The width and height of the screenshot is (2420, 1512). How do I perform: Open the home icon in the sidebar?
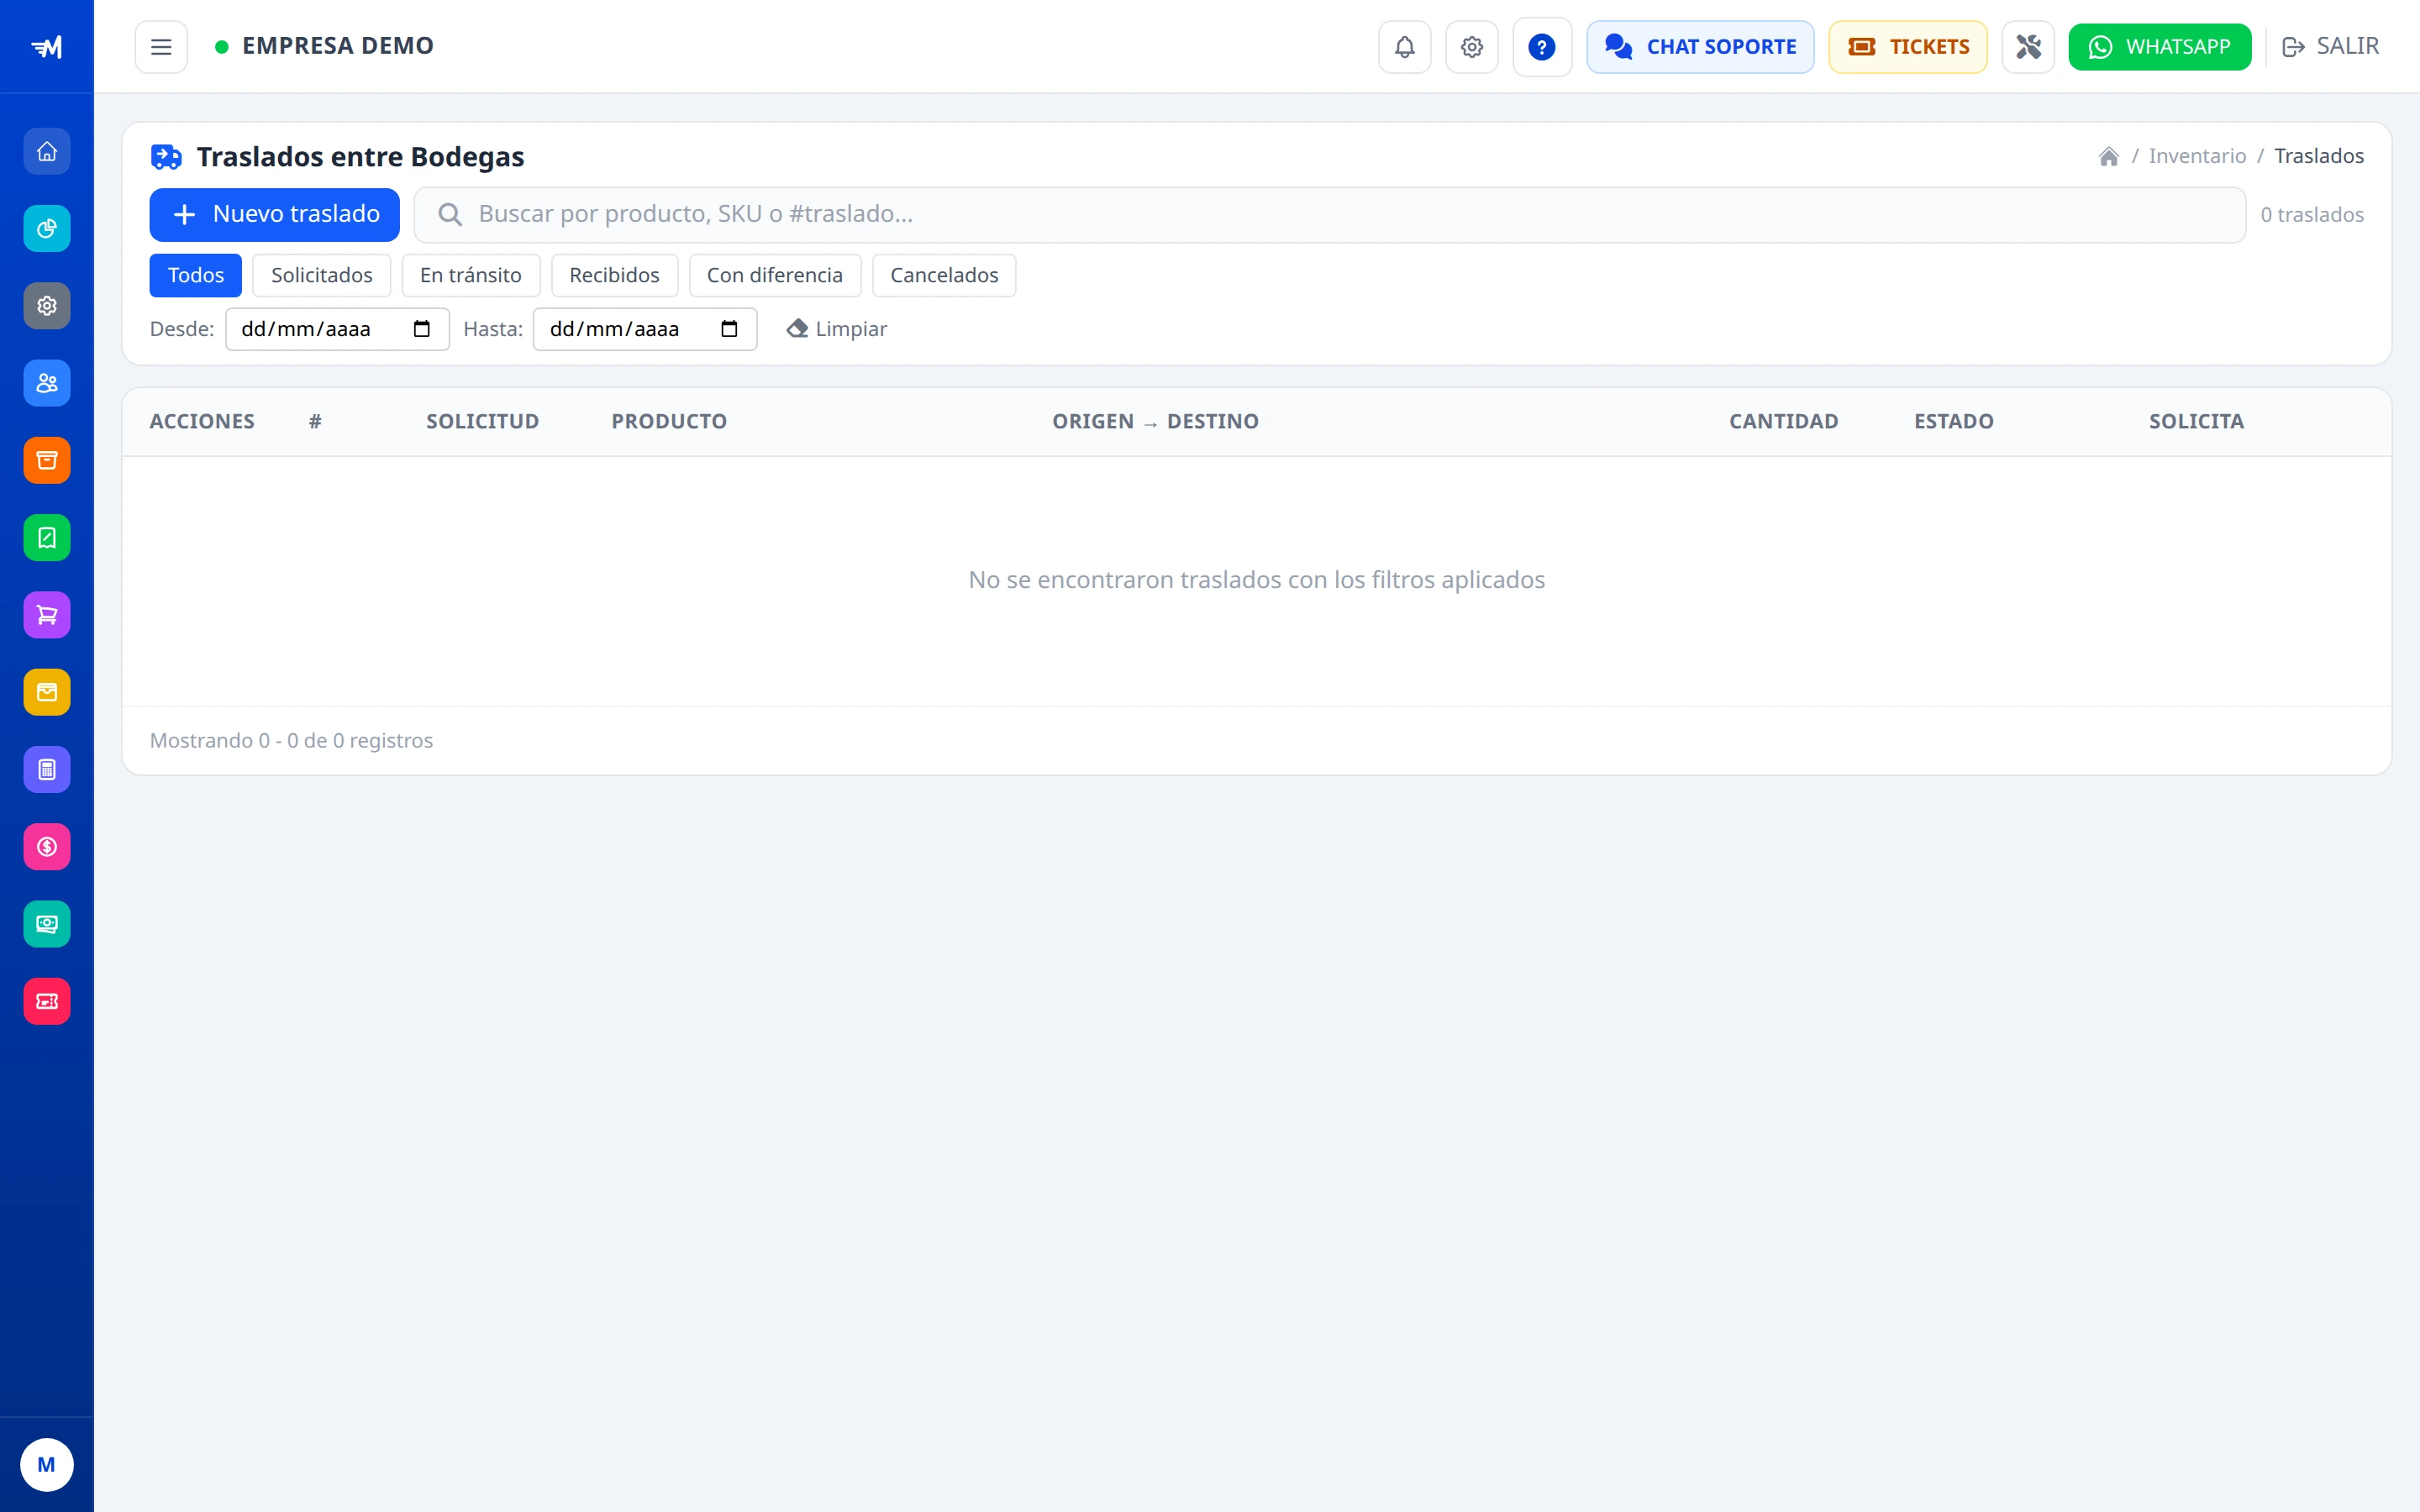47,152
